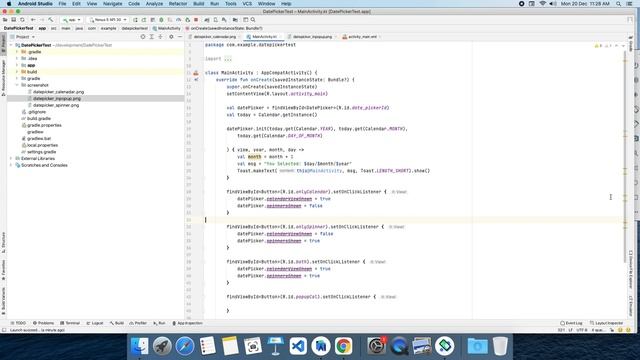The image size is (640, 360).
Task: Open the Problems tool window
Action: (43, 323)
